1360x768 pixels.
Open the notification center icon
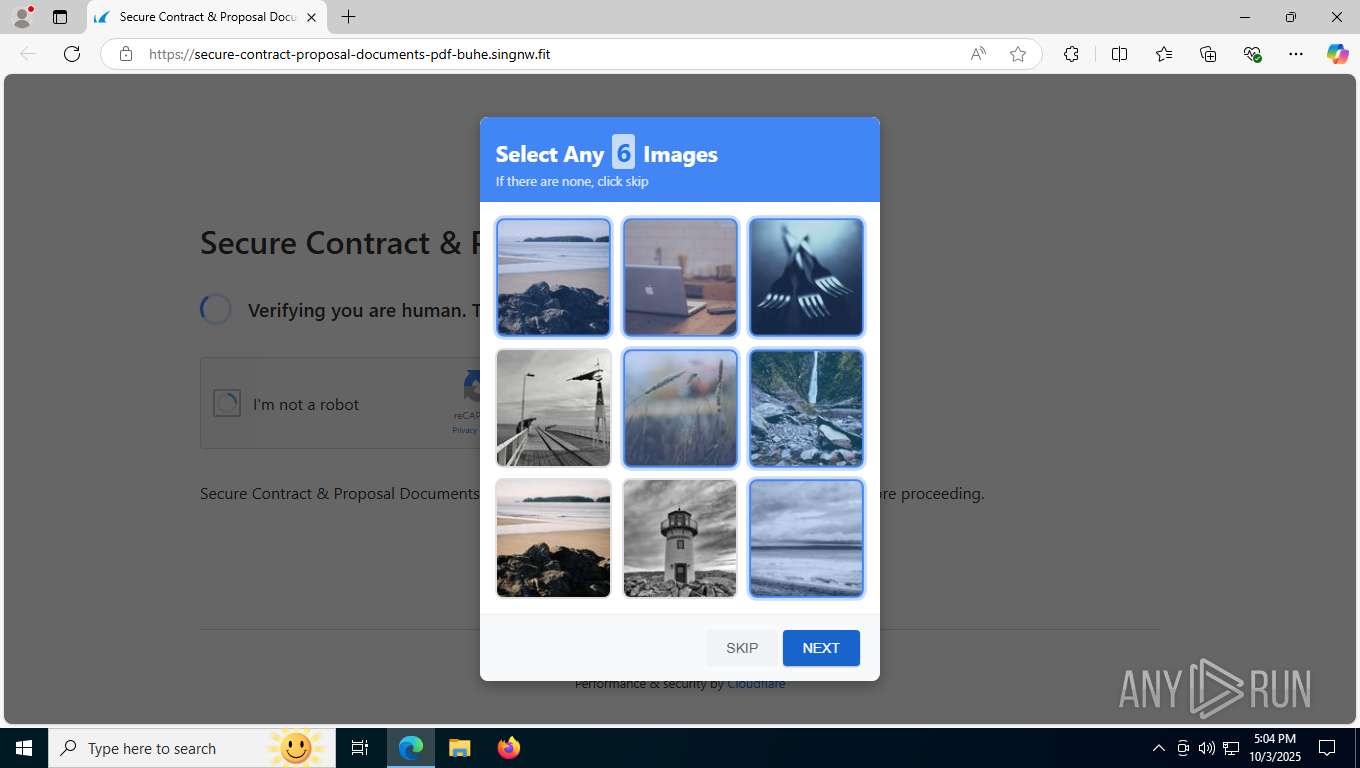point(1327,748)
